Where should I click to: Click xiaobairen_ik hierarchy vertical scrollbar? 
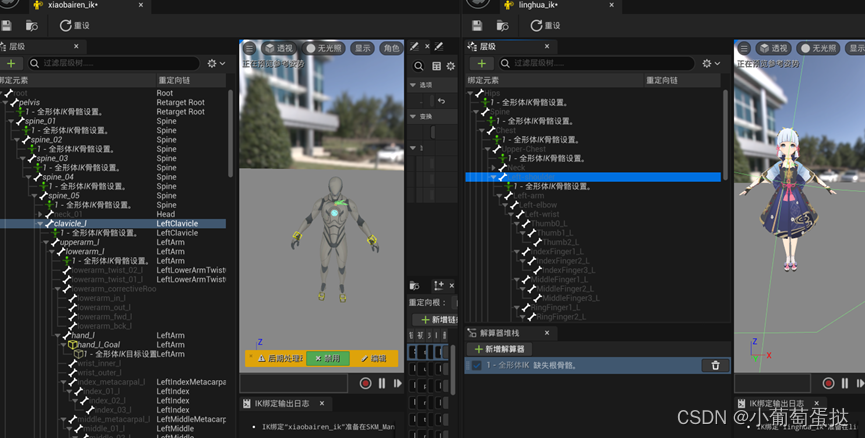[x=230, y=132]
